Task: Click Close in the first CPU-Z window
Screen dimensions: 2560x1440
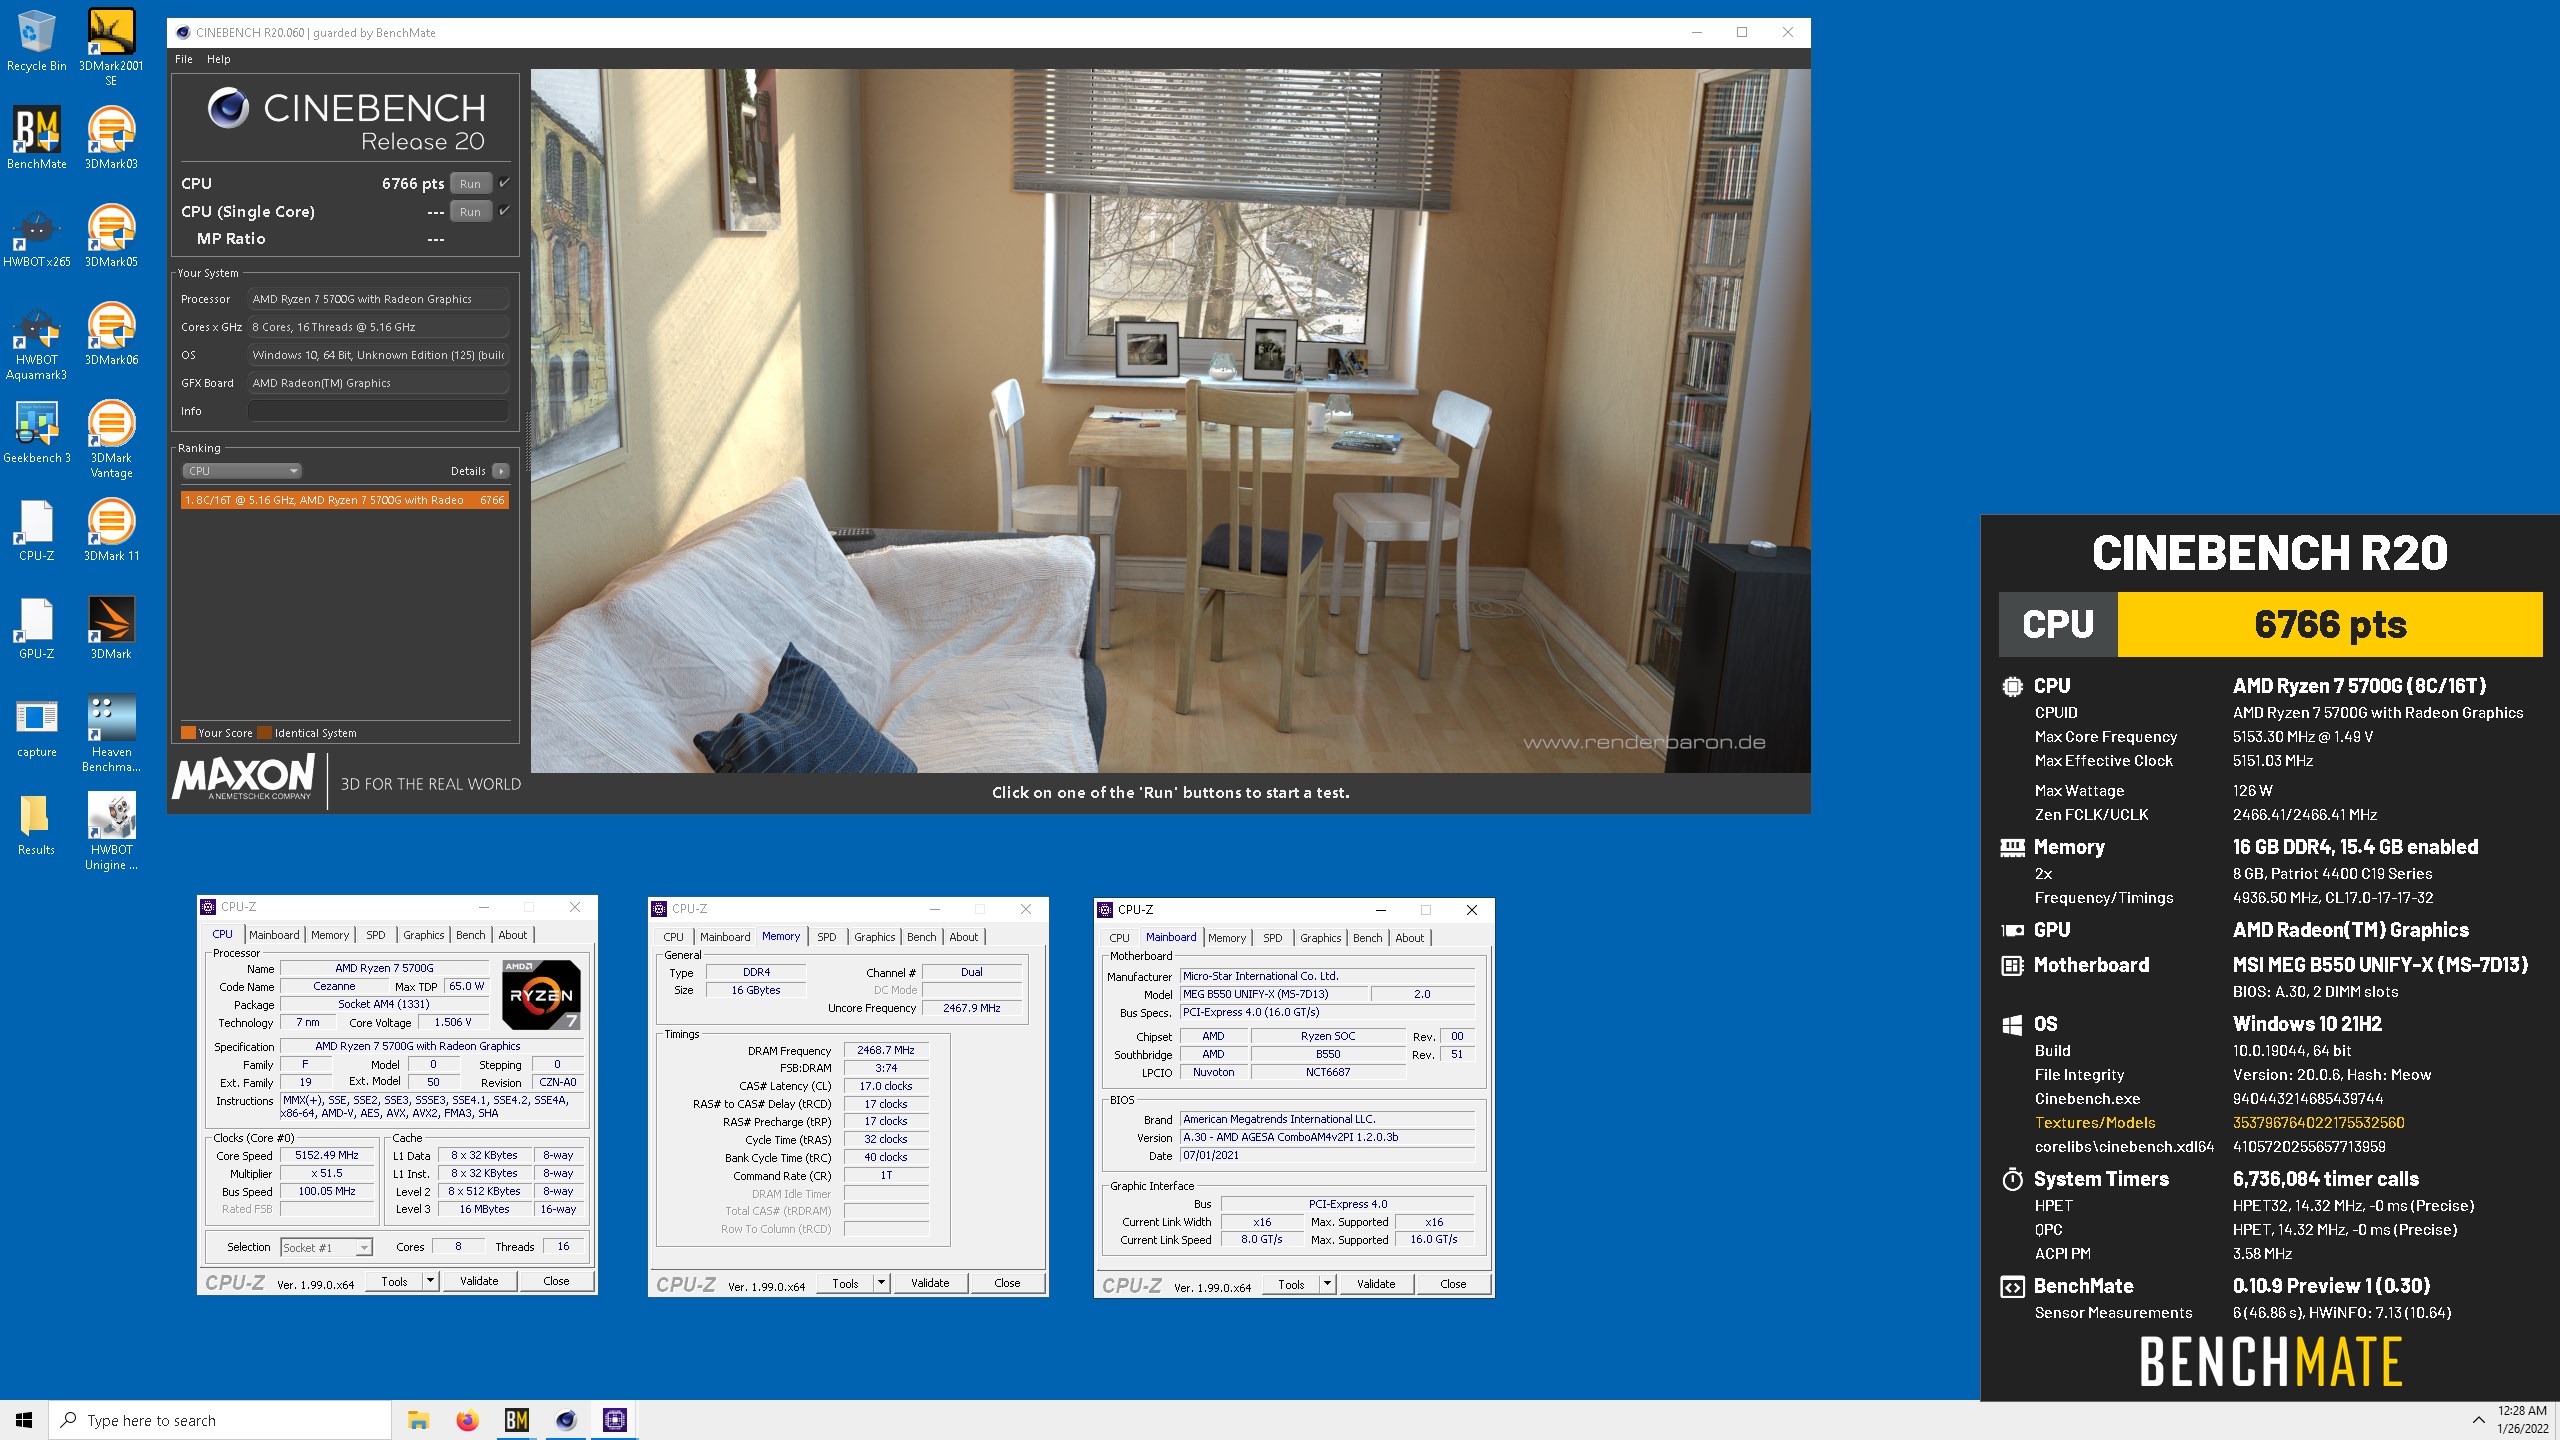Action: click(556, 1281)
